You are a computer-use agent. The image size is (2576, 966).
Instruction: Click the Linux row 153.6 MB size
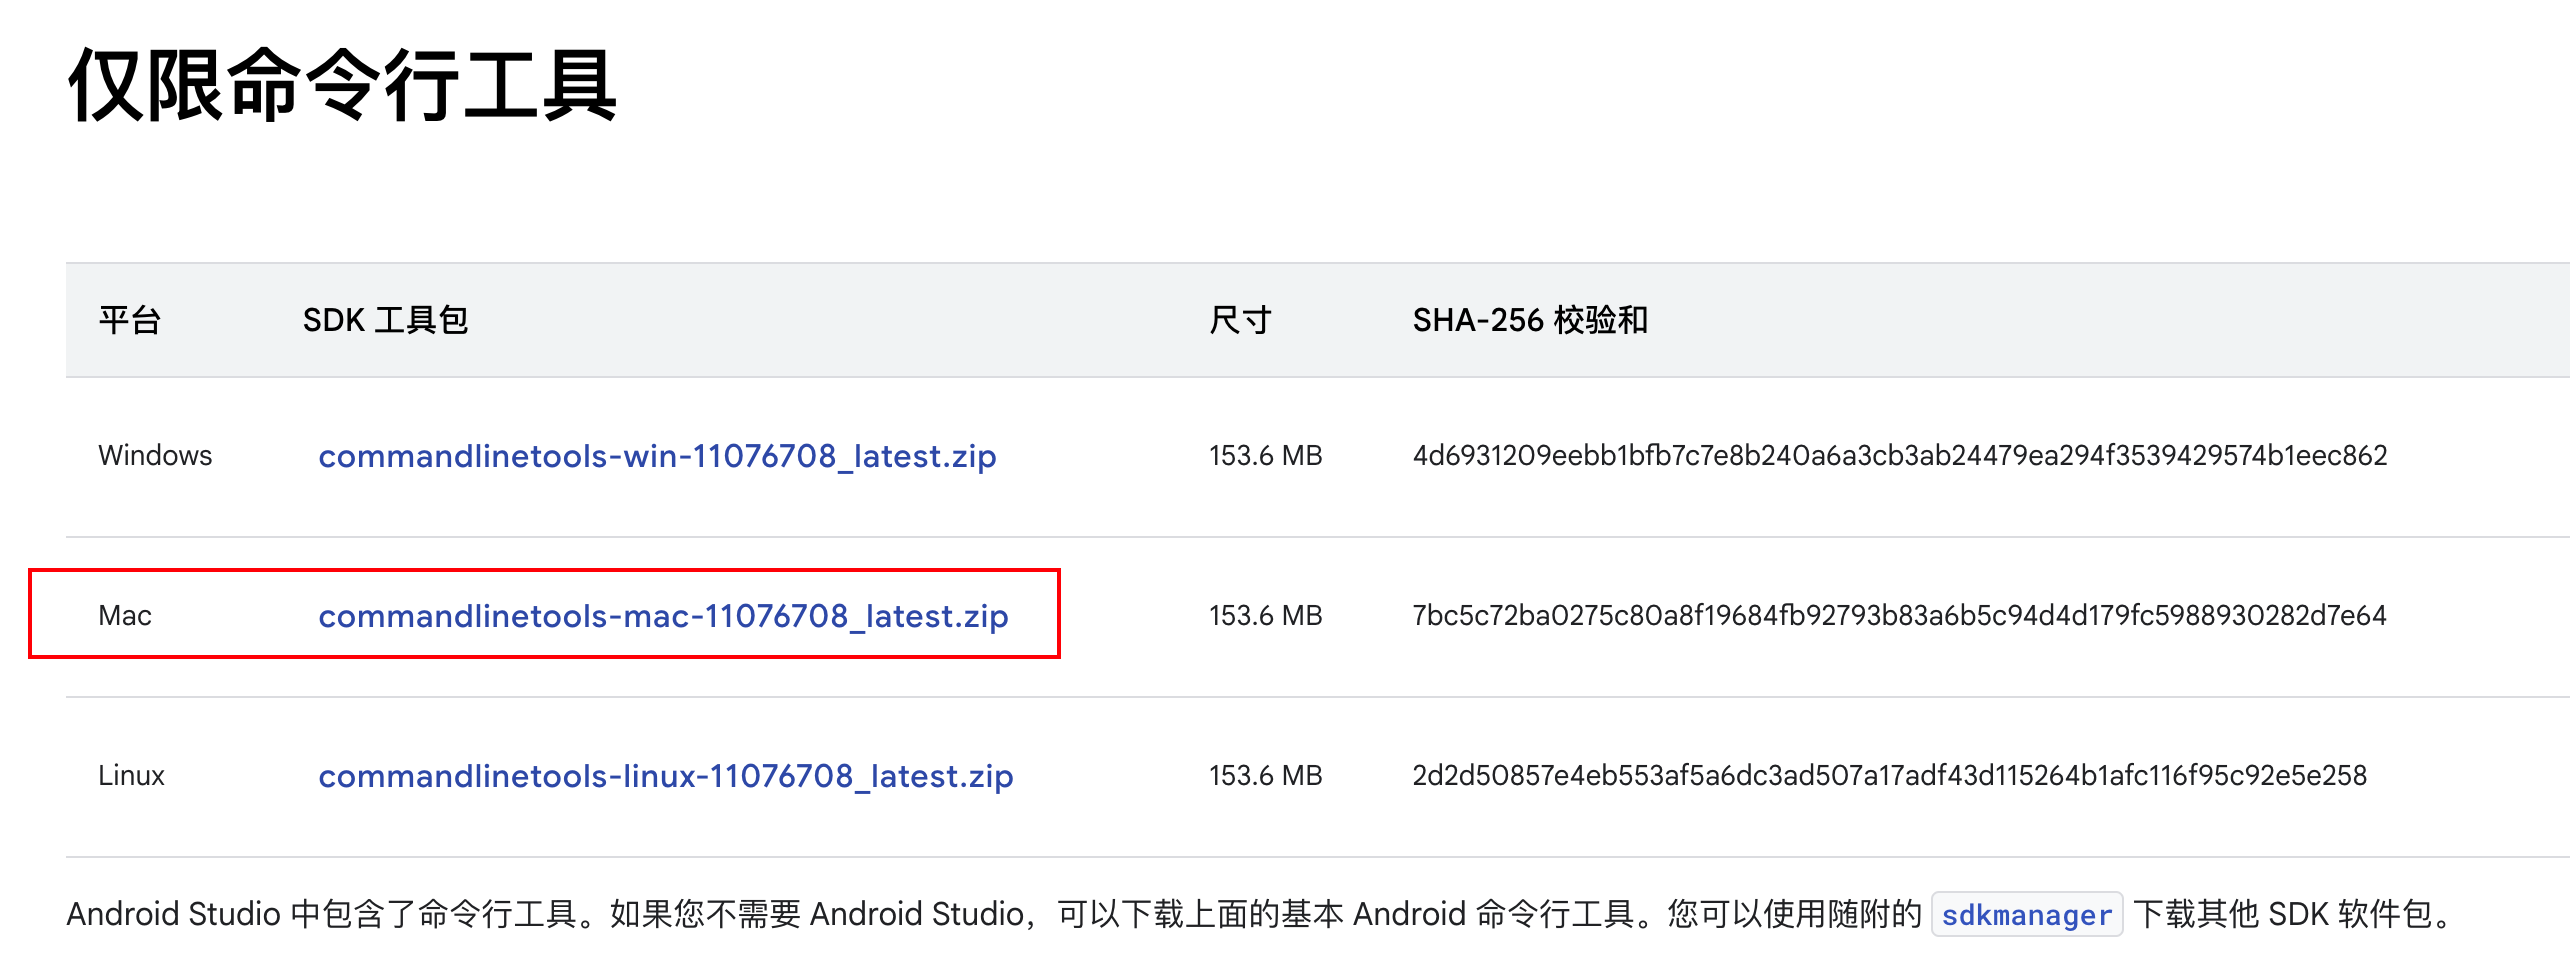1265,776
